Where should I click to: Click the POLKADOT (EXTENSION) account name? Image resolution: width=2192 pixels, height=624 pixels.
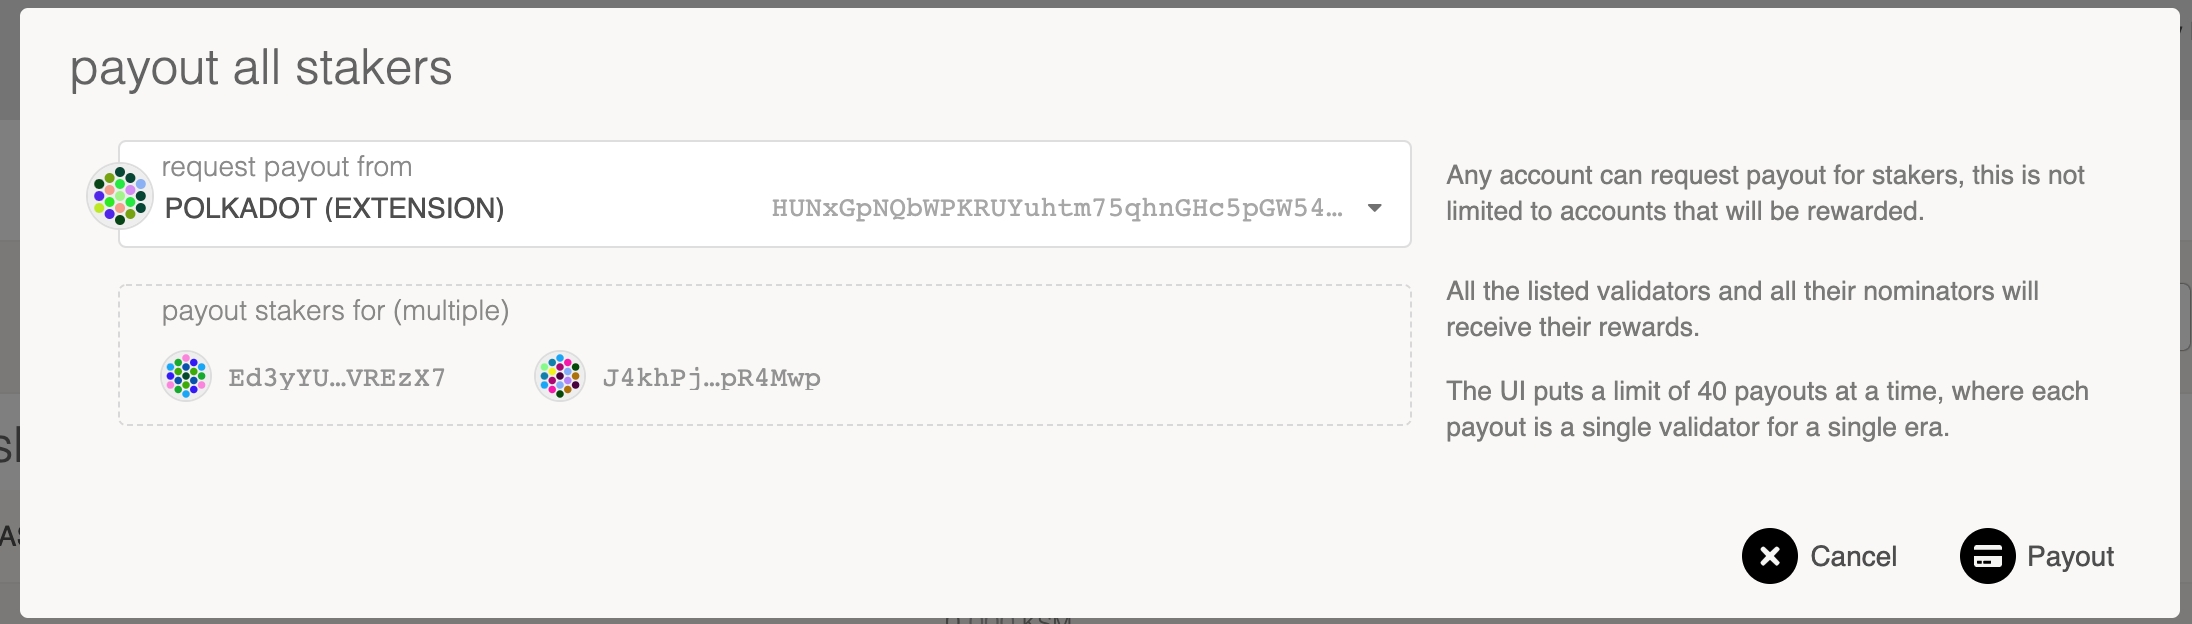[334, 208]
